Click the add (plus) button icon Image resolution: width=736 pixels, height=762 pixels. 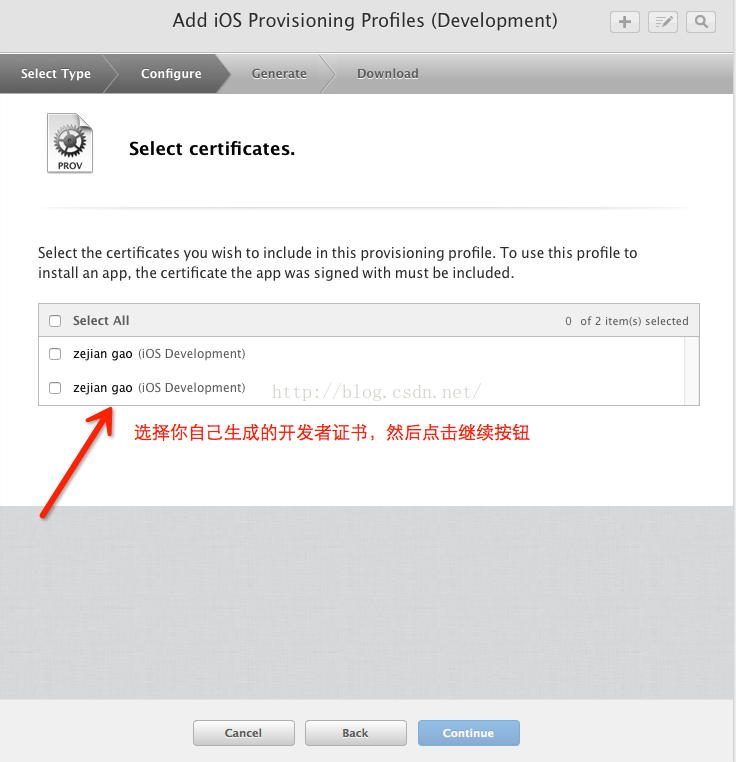pyautogui.click(x=625, y=21)
